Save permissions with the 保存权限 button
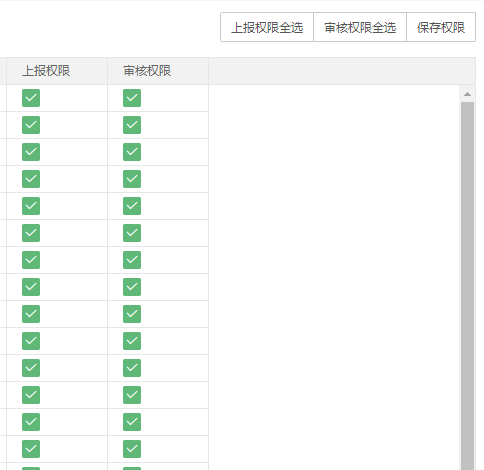This screenshot has width=484, height=470. (x=441, y=27)
